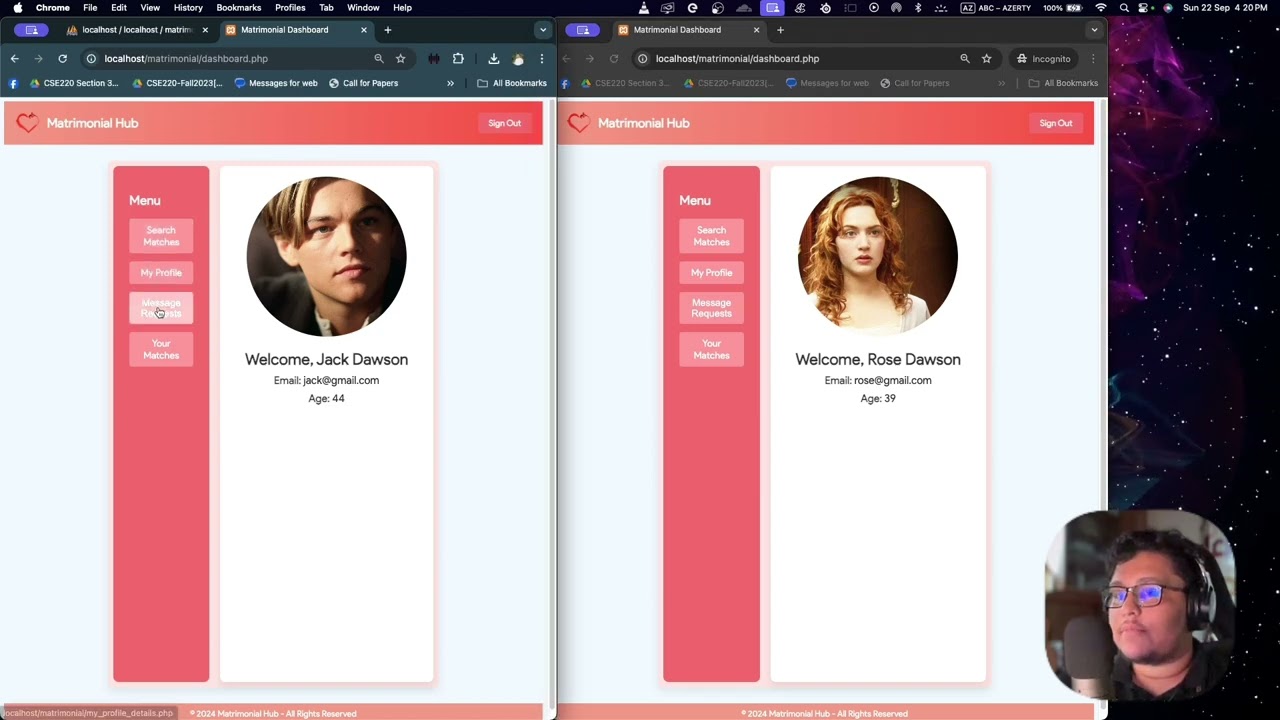Open CSE220 Section 3 bookmark in left window
This screenshot has height=720, width=1280.
(x=74, y=83)
